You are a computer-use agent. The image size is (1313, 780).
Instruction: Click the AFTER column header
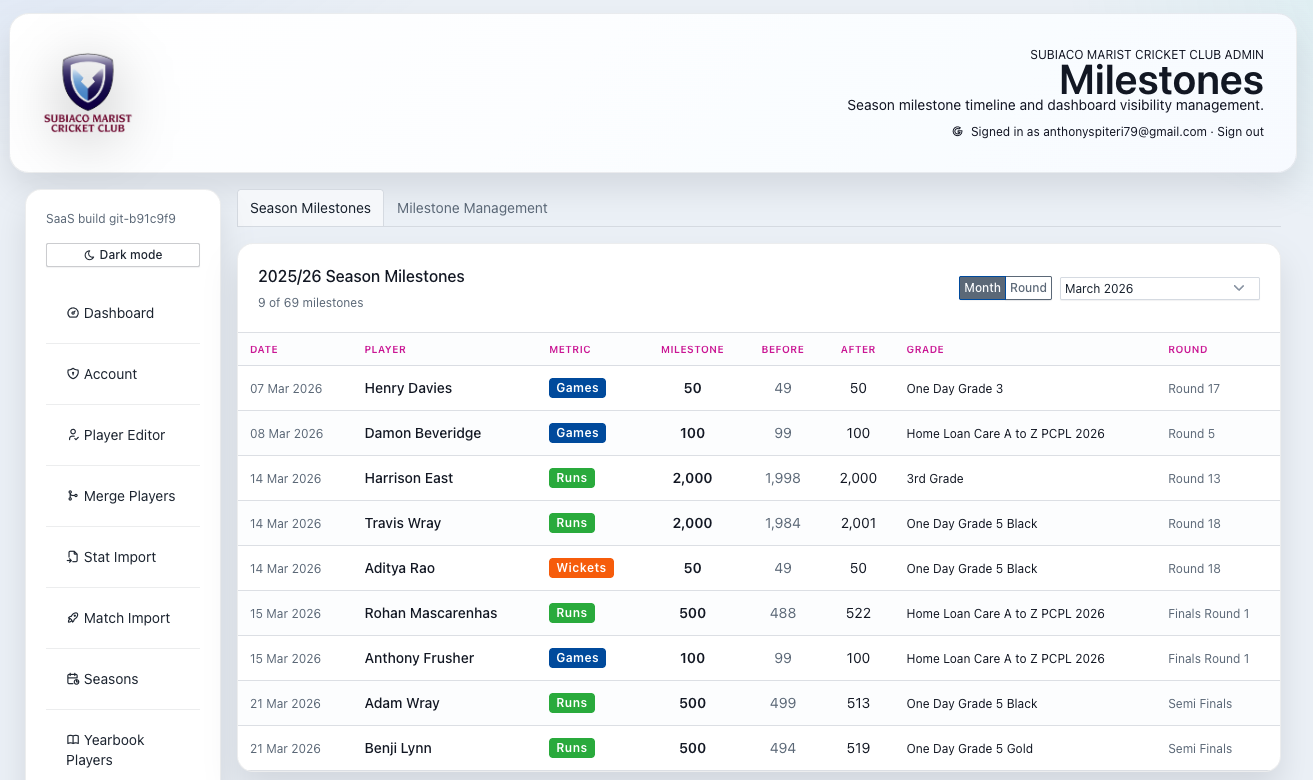point(858,350)
